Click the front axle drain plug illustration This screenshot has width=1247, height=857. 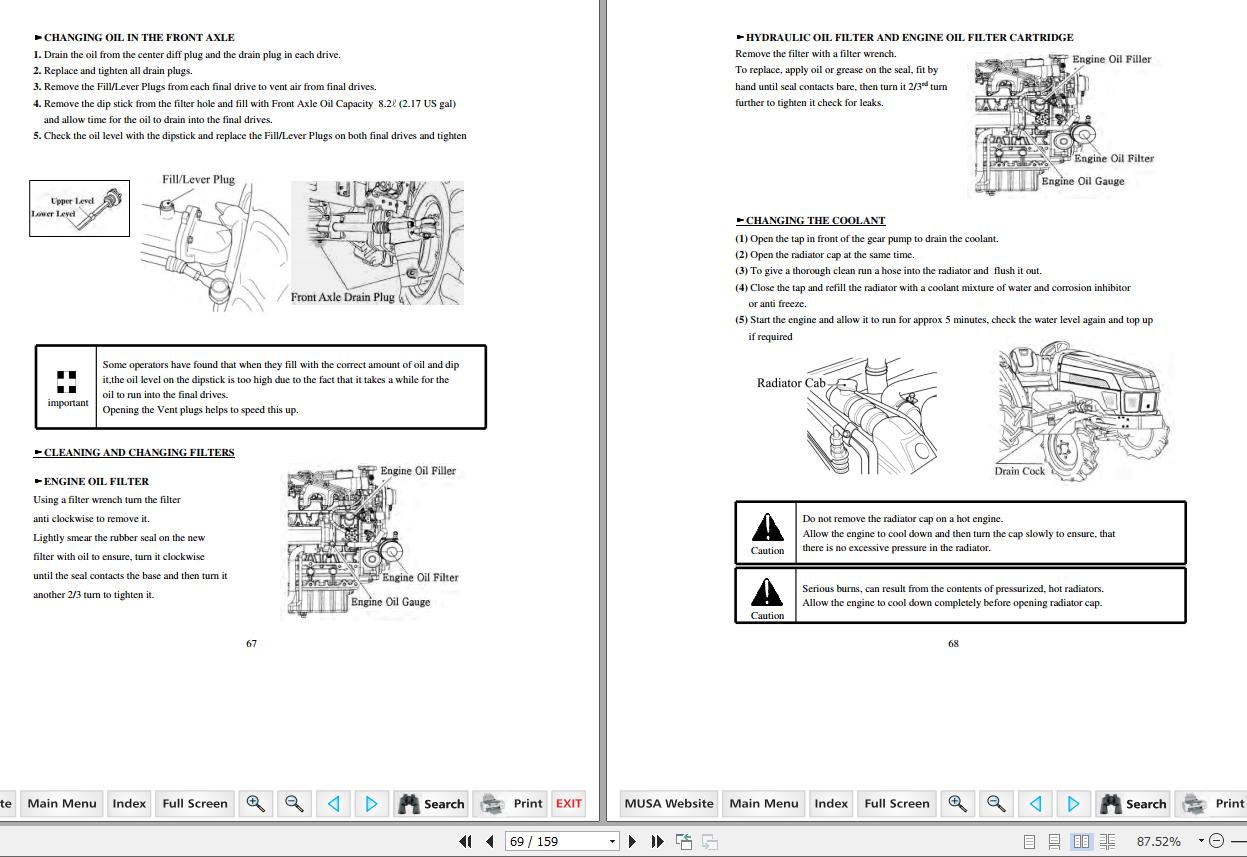pos(377,243)
